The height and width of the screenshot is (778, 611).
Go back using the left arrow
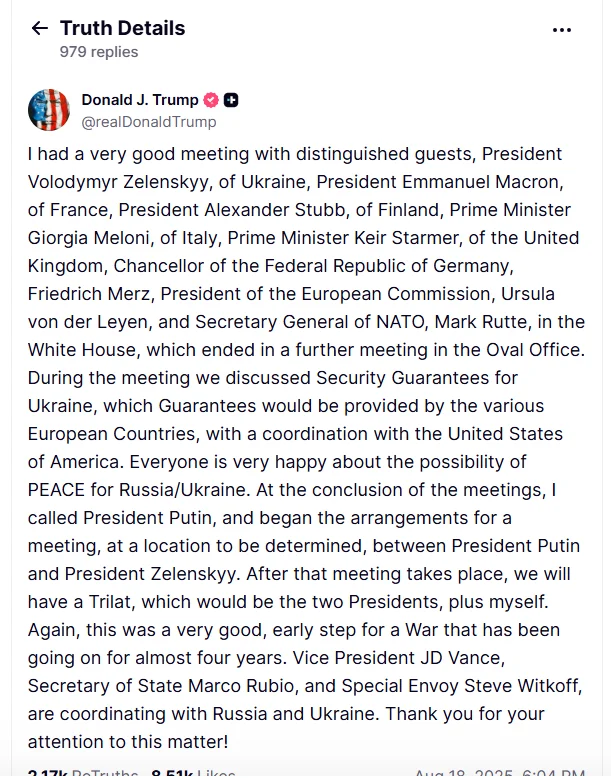(x=39, y=29)
